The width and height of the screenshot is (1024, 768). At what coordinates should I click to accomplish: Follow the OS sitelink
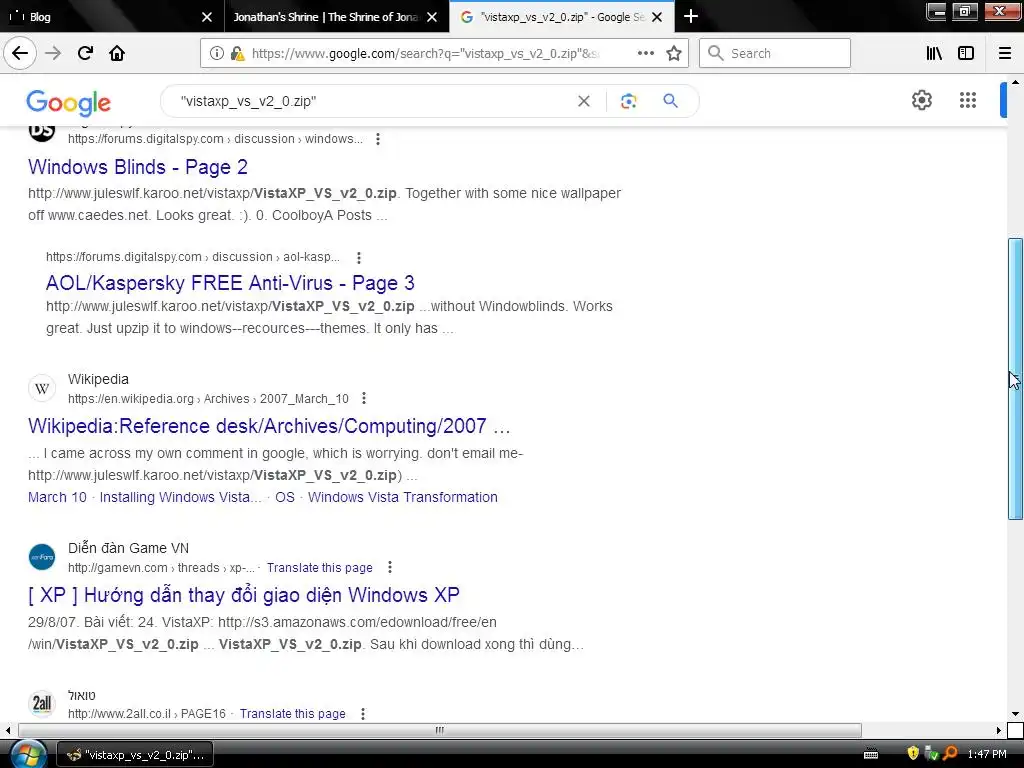click(x=285, y=497)
